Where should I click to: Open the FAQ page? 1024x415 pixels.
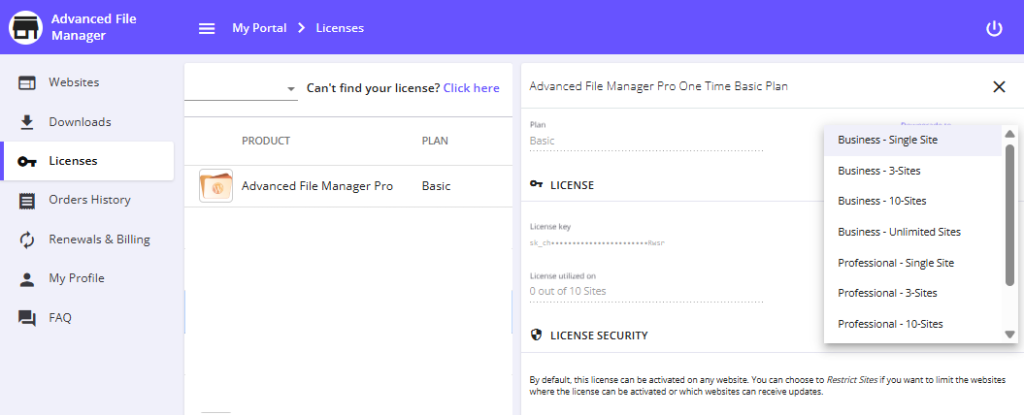coord(87,318)
